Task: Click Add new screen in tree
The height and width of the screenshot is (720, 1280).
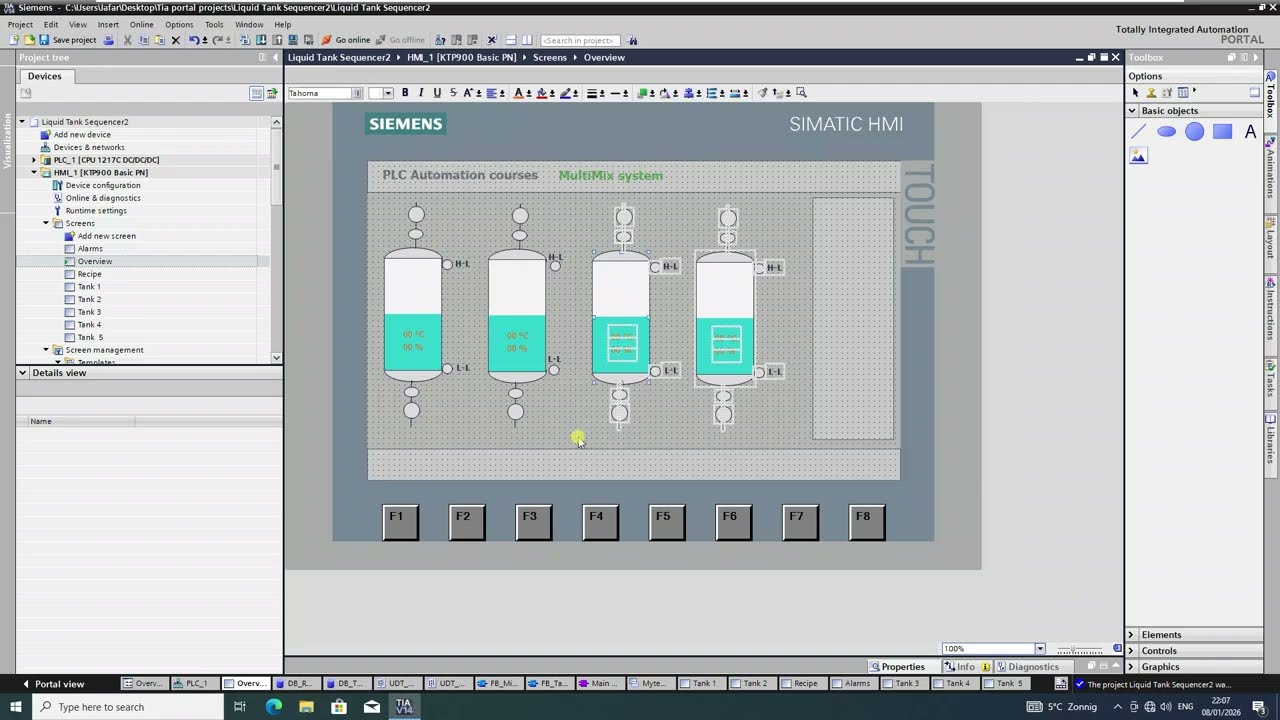Action: coord(106,236)
